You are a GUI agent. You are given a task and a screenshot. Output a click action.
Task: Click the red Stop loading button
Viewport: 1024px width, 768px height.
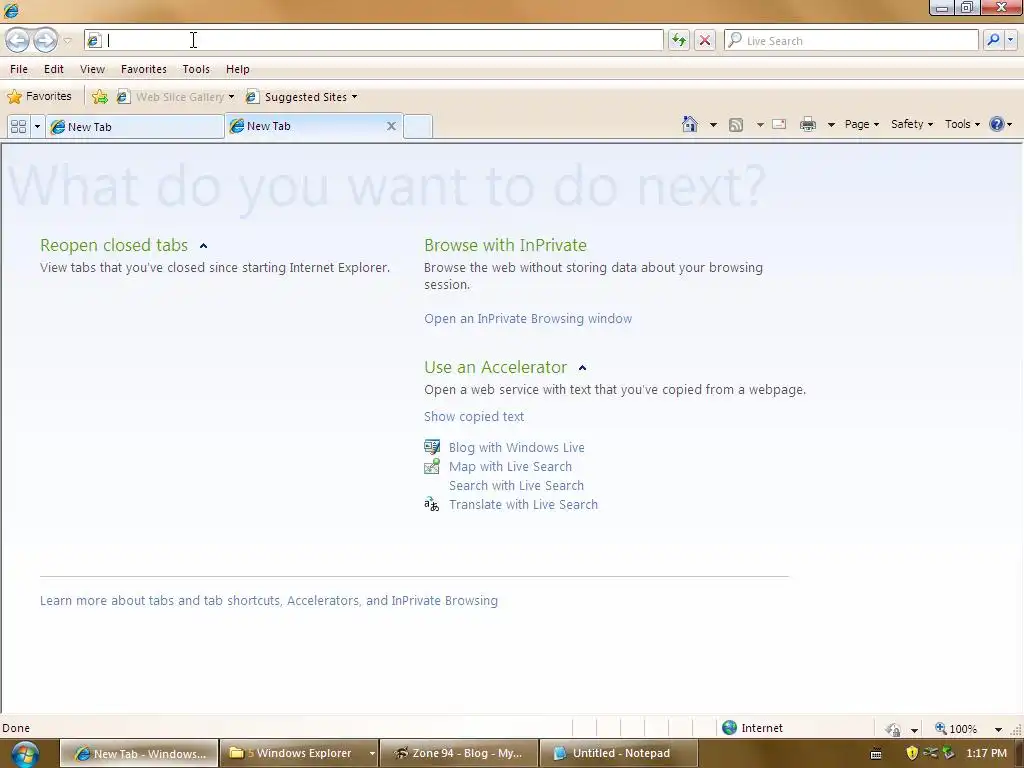[705, 40]
